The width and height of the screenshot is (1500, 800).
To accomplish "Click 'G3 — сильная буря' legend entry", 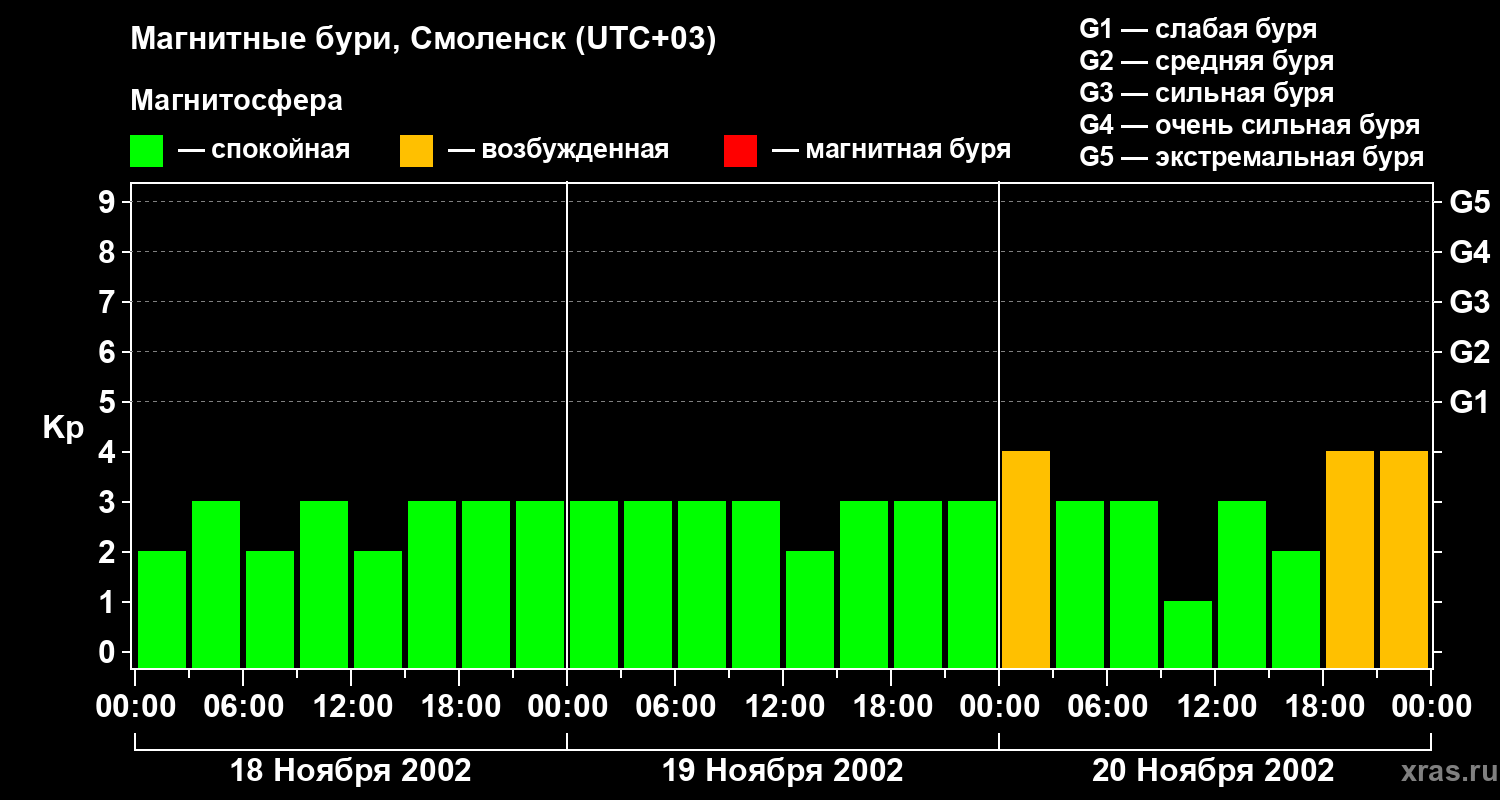I will pyautogui.click(x=1207, y=93).
